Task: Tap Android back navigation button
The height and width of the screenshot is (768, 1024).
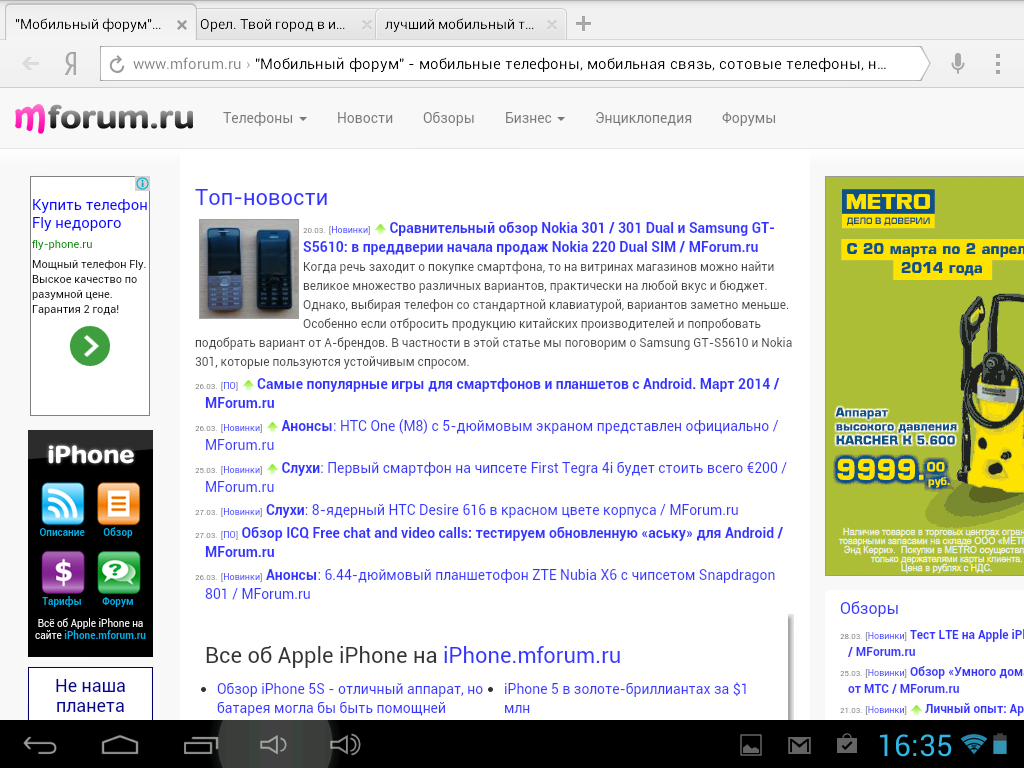Action: 40,744
